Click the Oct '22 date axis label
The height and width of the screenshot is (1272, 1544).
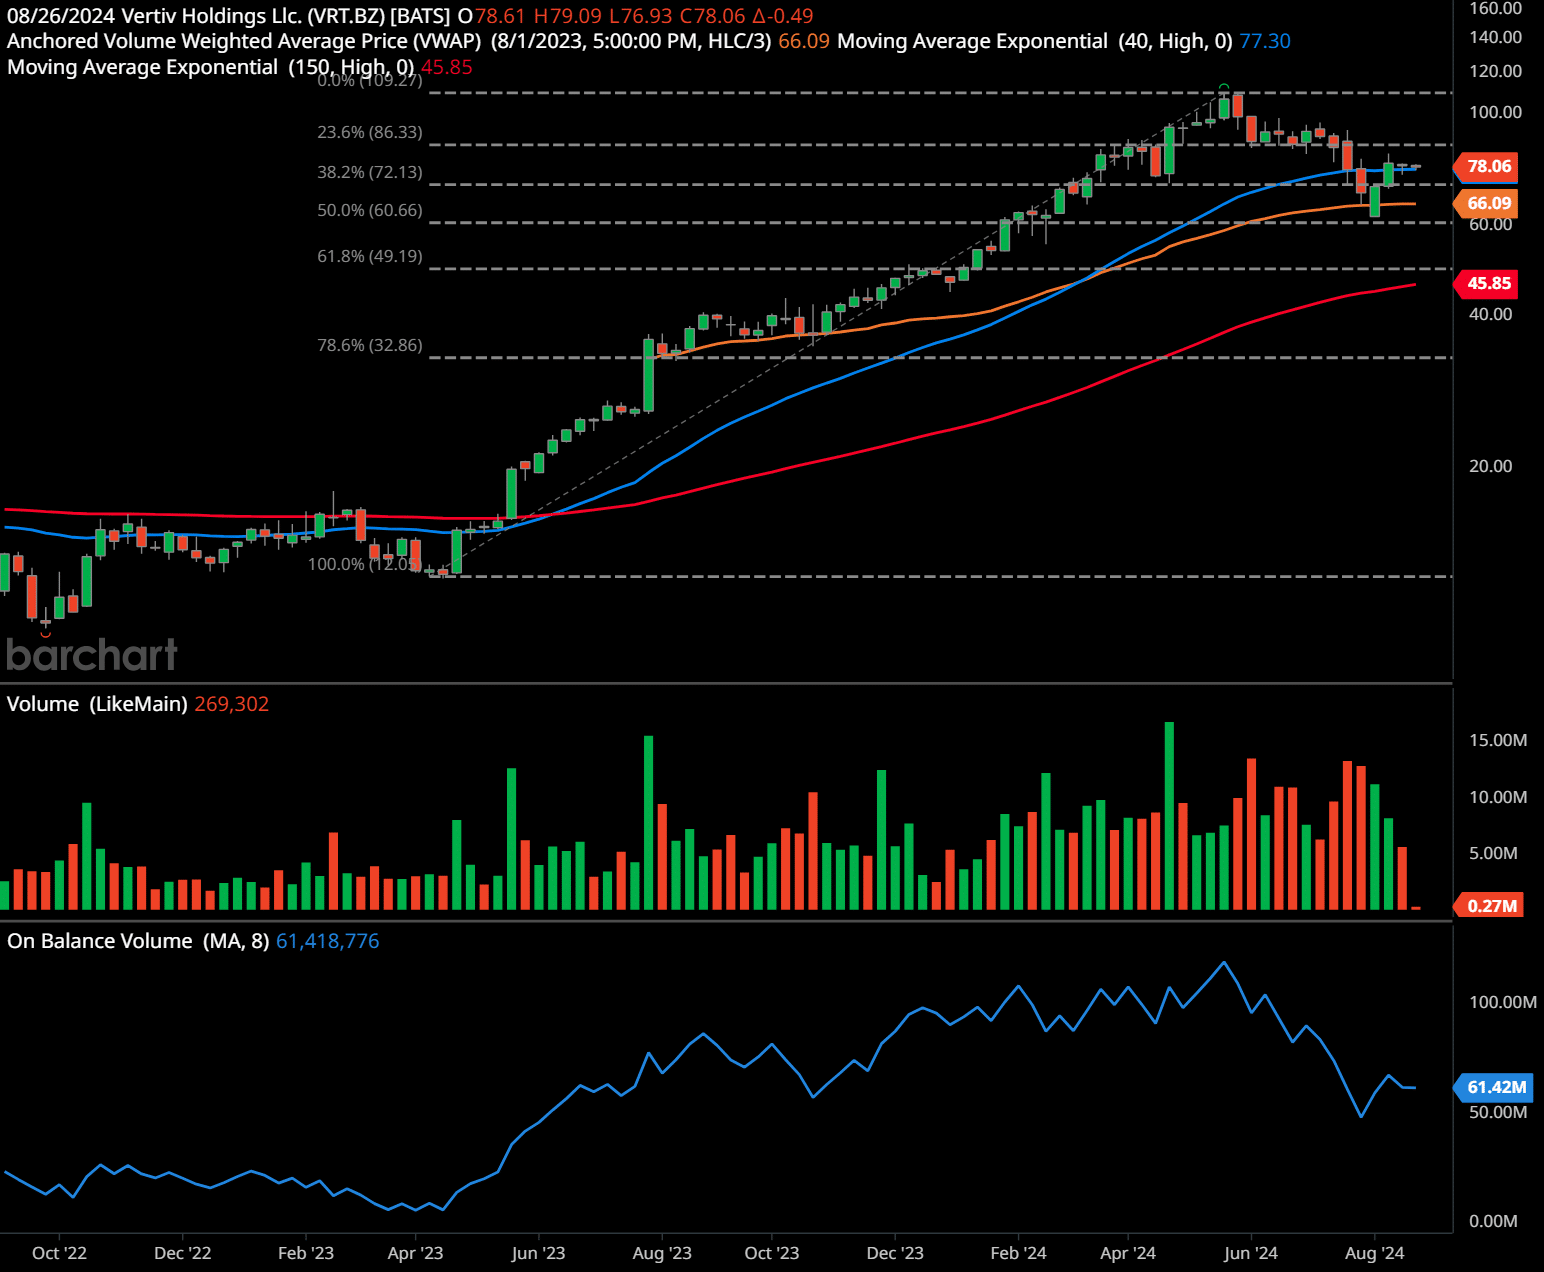[59, 1253]
